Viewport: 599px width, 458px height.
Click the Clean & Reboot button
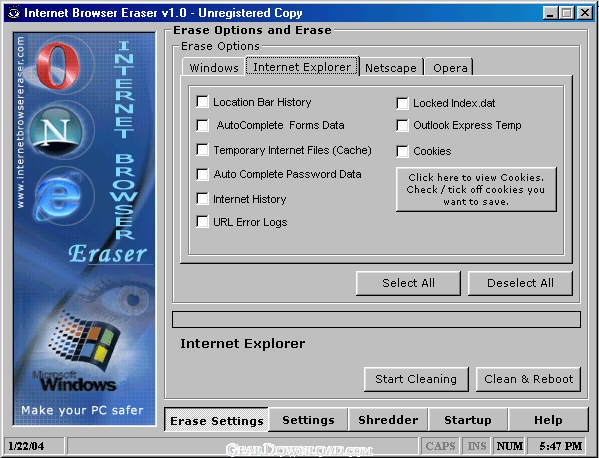pyautogui.click(x=528, y=379)
